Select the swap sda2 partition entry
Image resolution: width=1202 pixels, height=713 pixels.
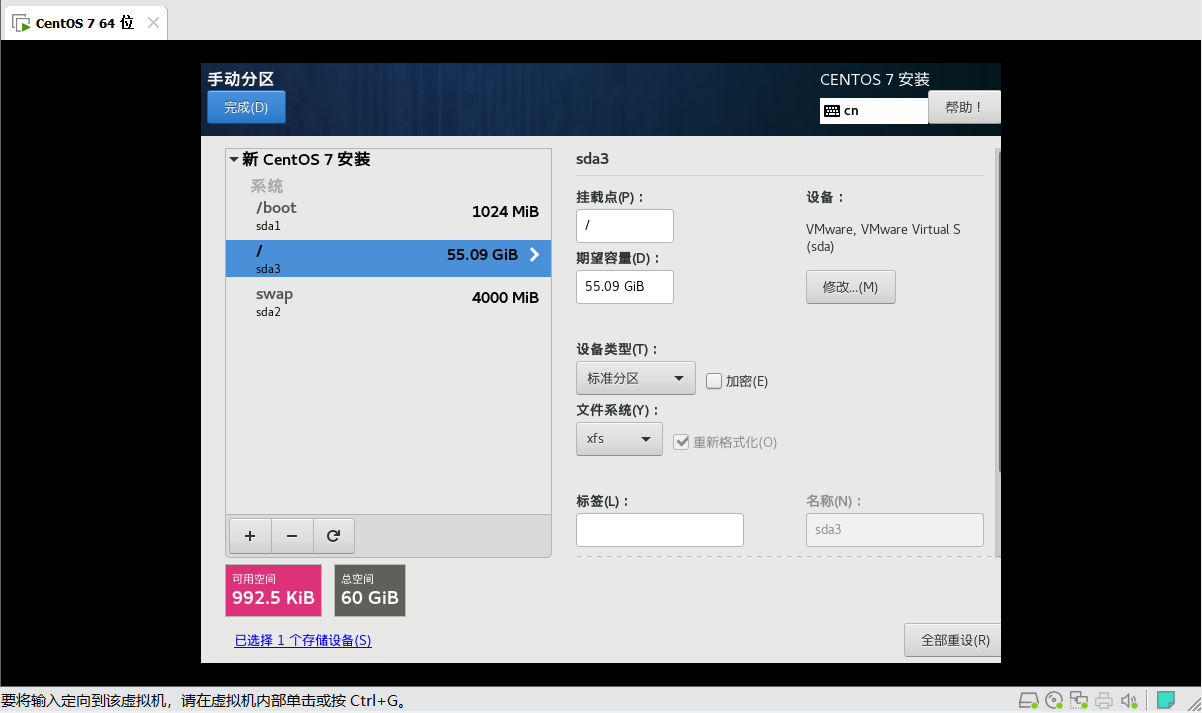click(388, 301)
